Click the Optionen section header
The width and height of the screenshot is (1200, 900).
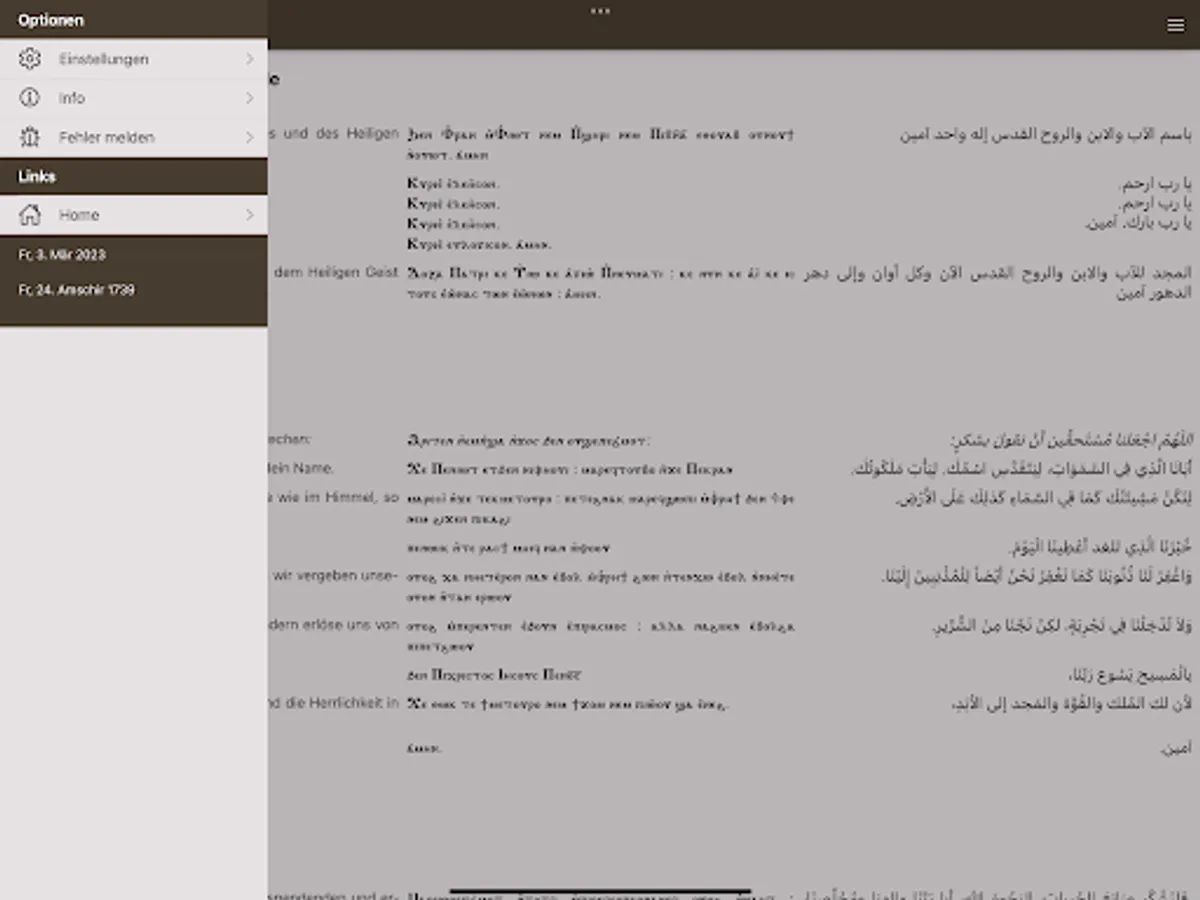[133, 20]
